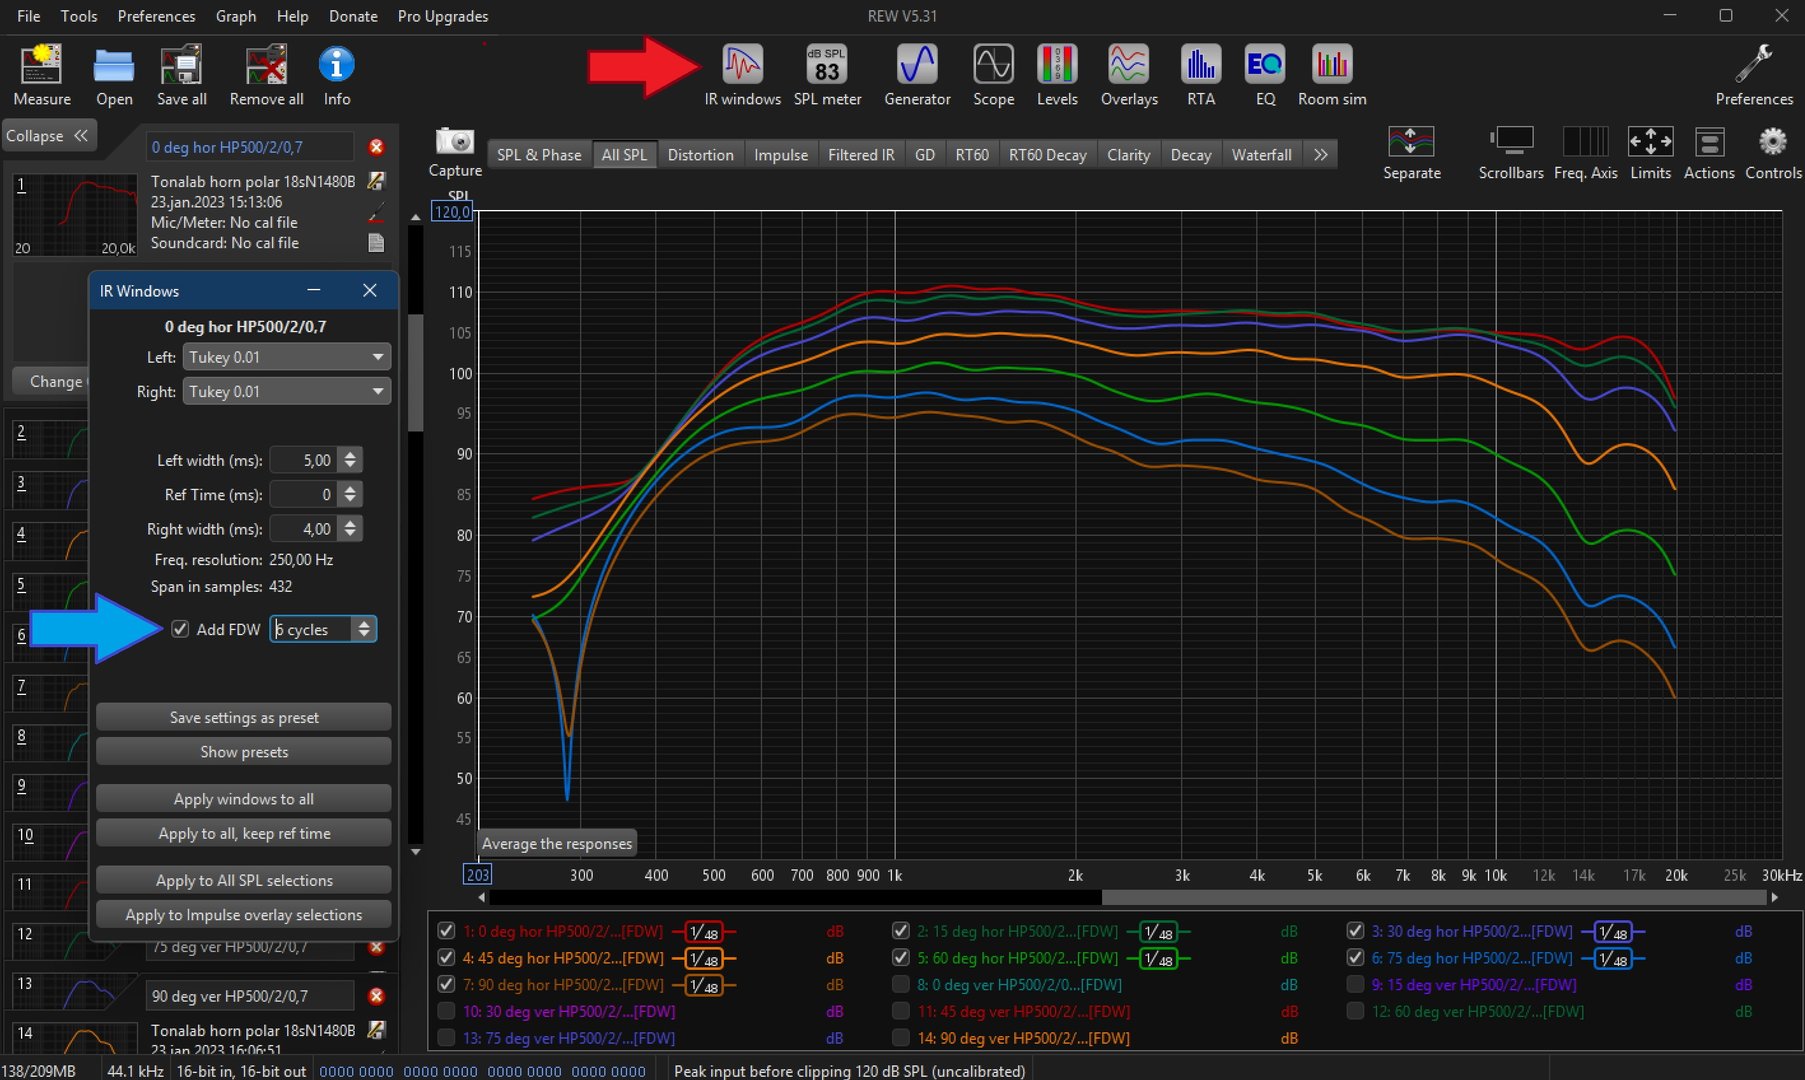Open the Left window type dropdown
Viewport: 1805px width, 1080px height.
[286, 357]
